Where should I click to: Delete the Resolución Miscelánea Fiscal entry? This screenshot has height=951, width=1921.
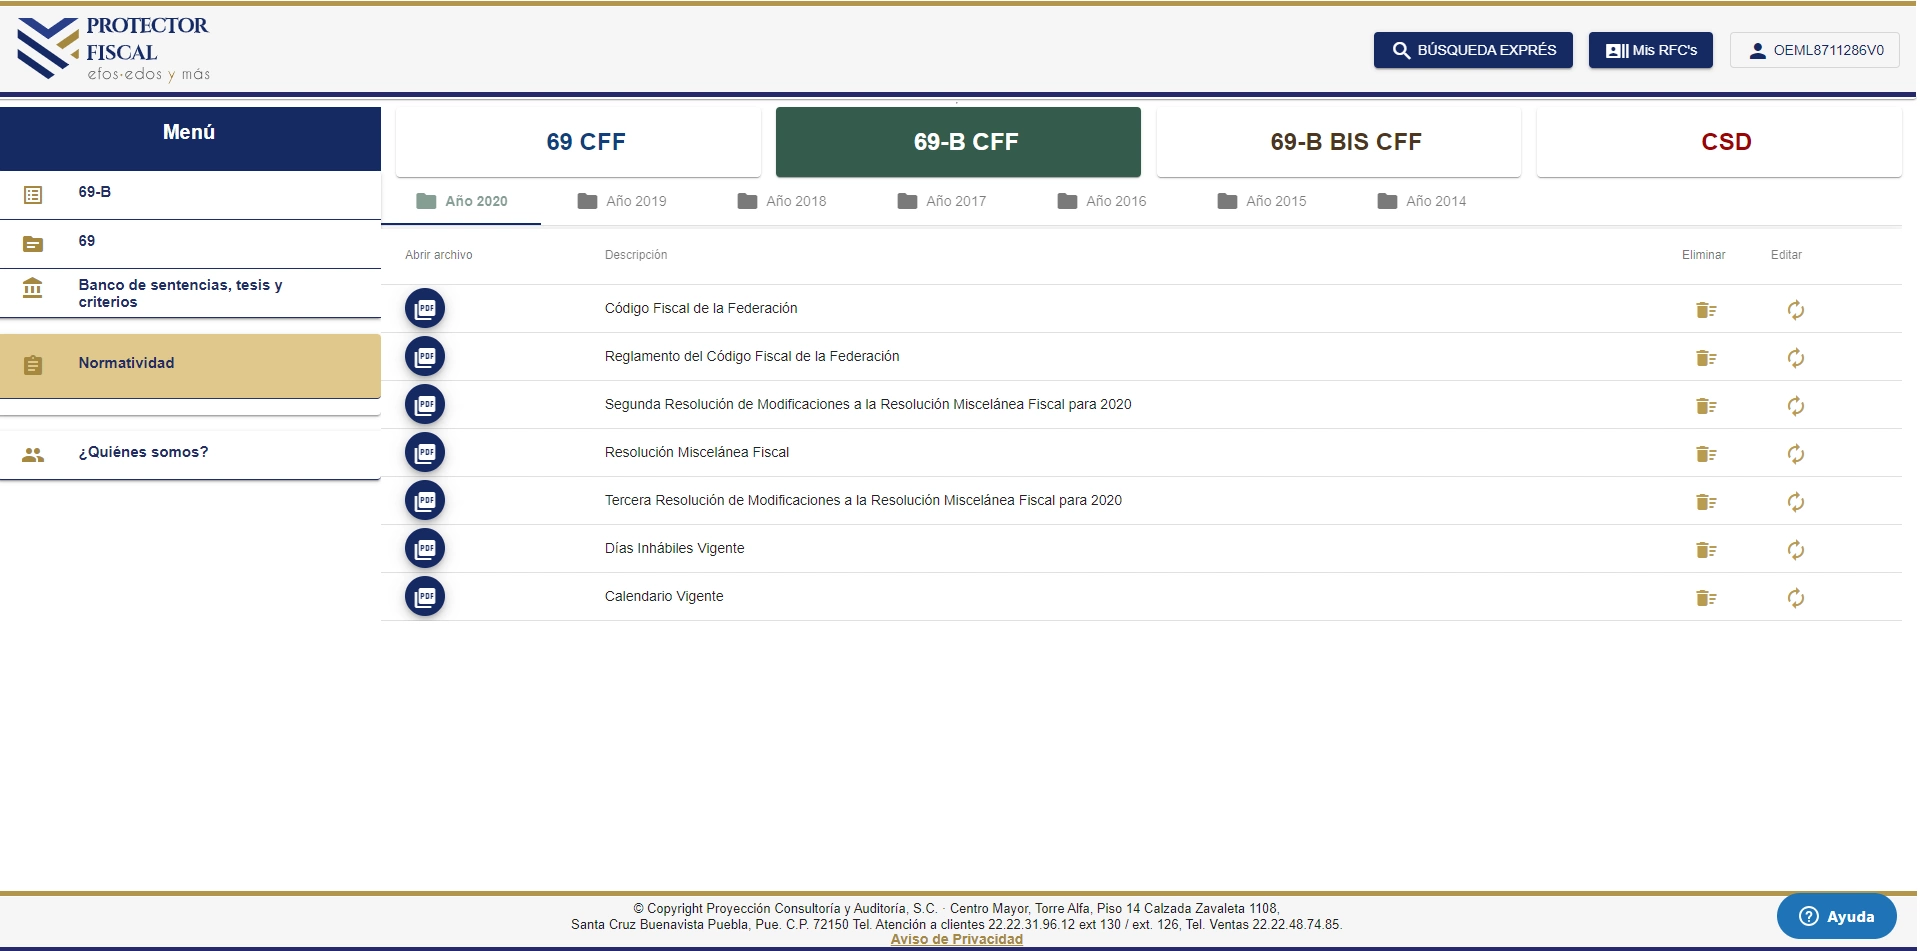pyautogui.click(x=1706, y=454)
